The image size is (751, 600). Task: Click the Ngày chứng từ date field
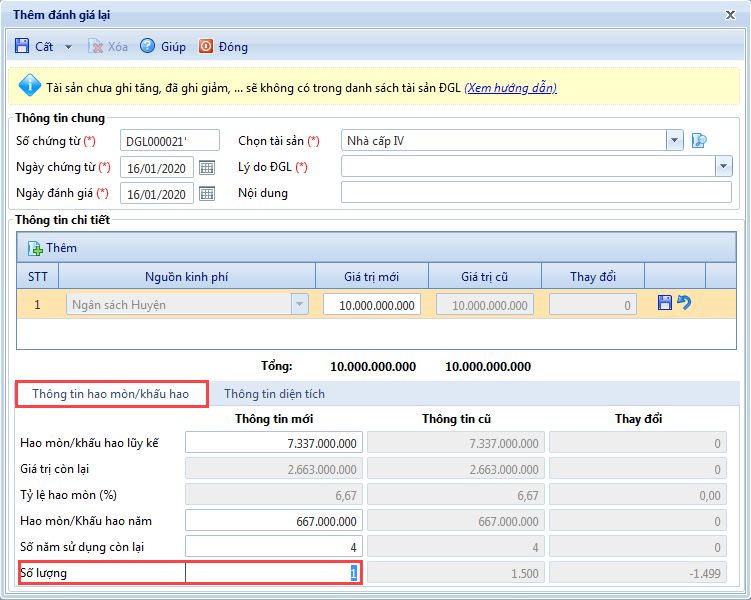[157, 168]
